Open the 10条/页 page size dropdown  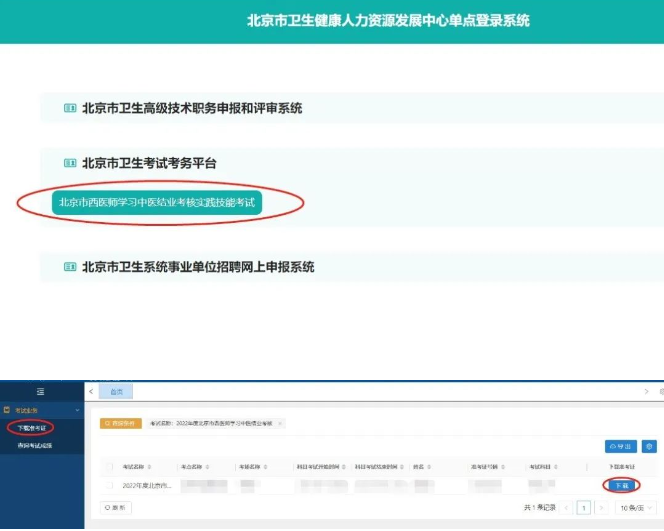pos(634,508)
